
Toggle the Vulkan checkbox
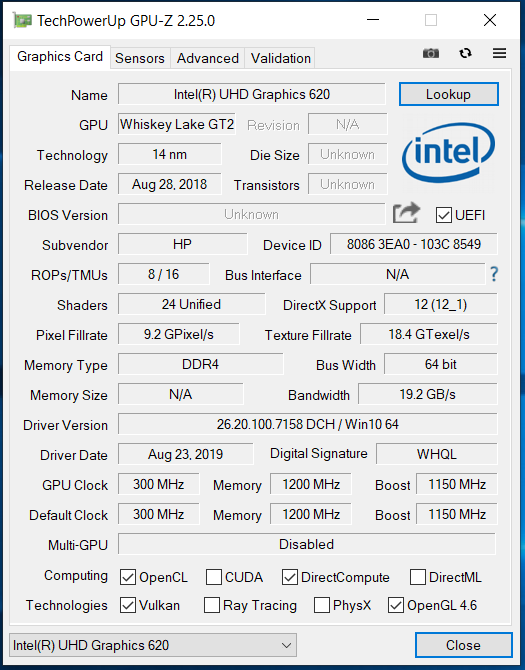pos(128,605)
